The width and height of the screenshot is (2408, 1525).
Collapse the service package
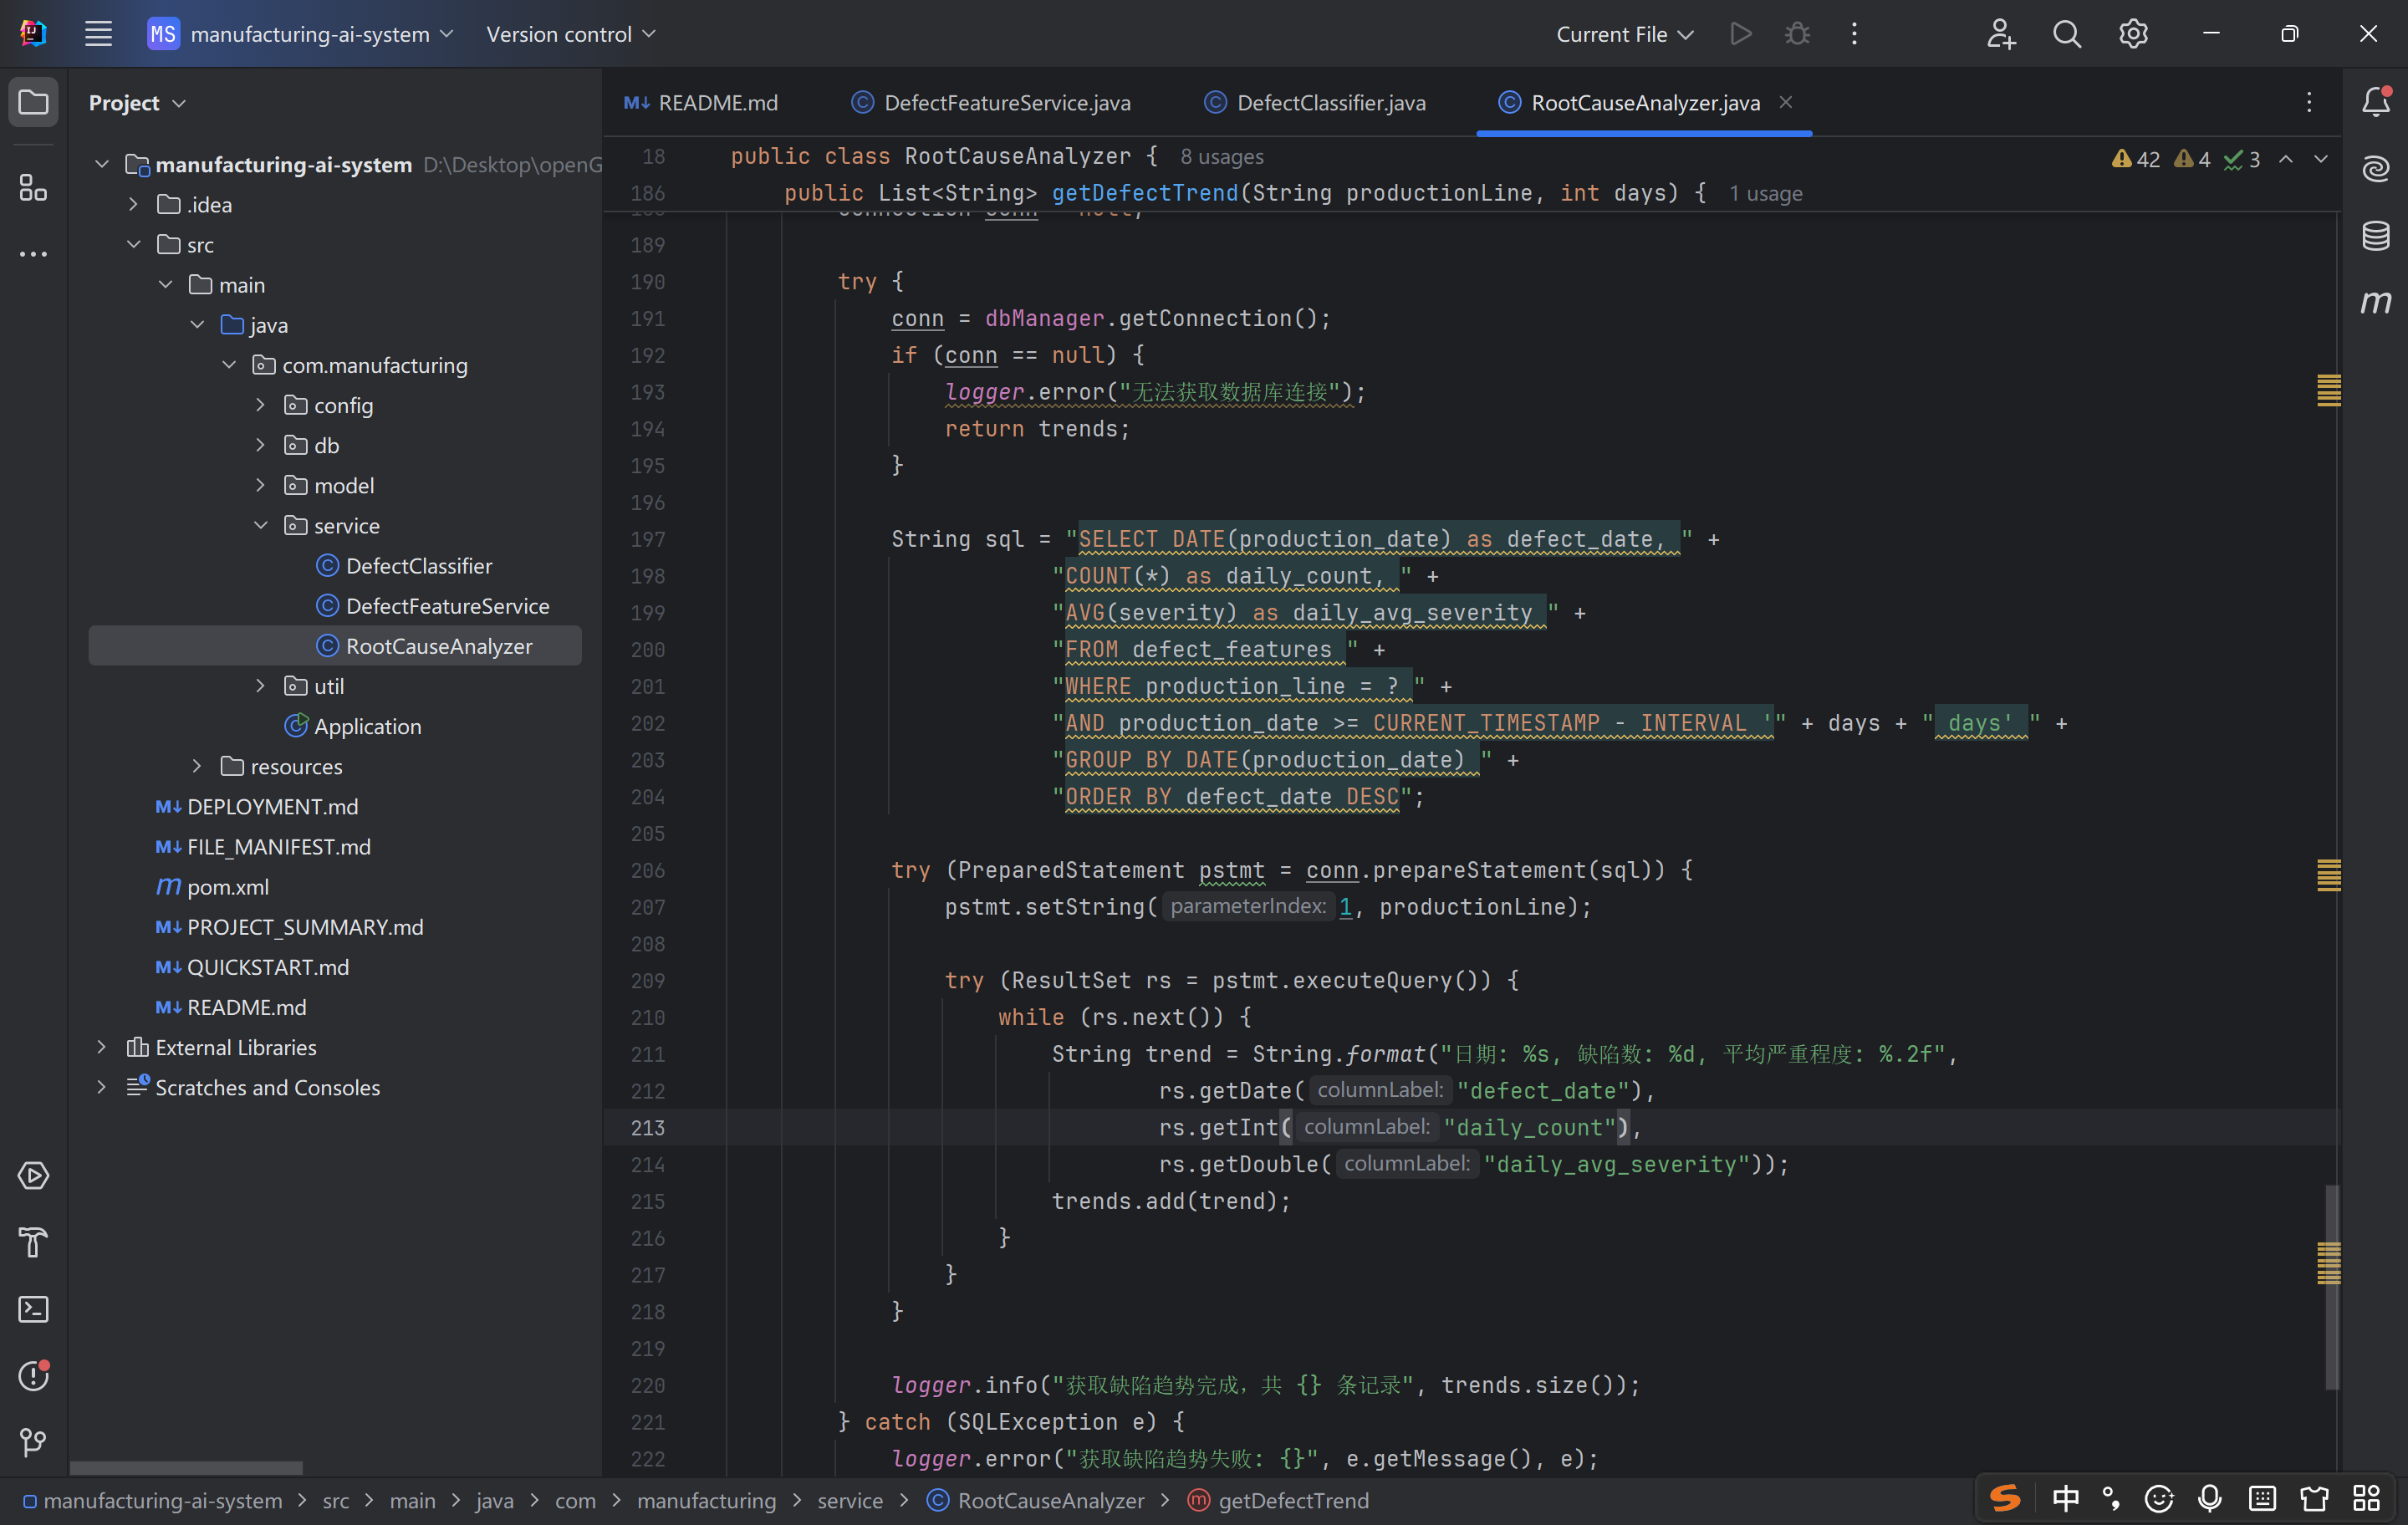click(x=261, y=525)
